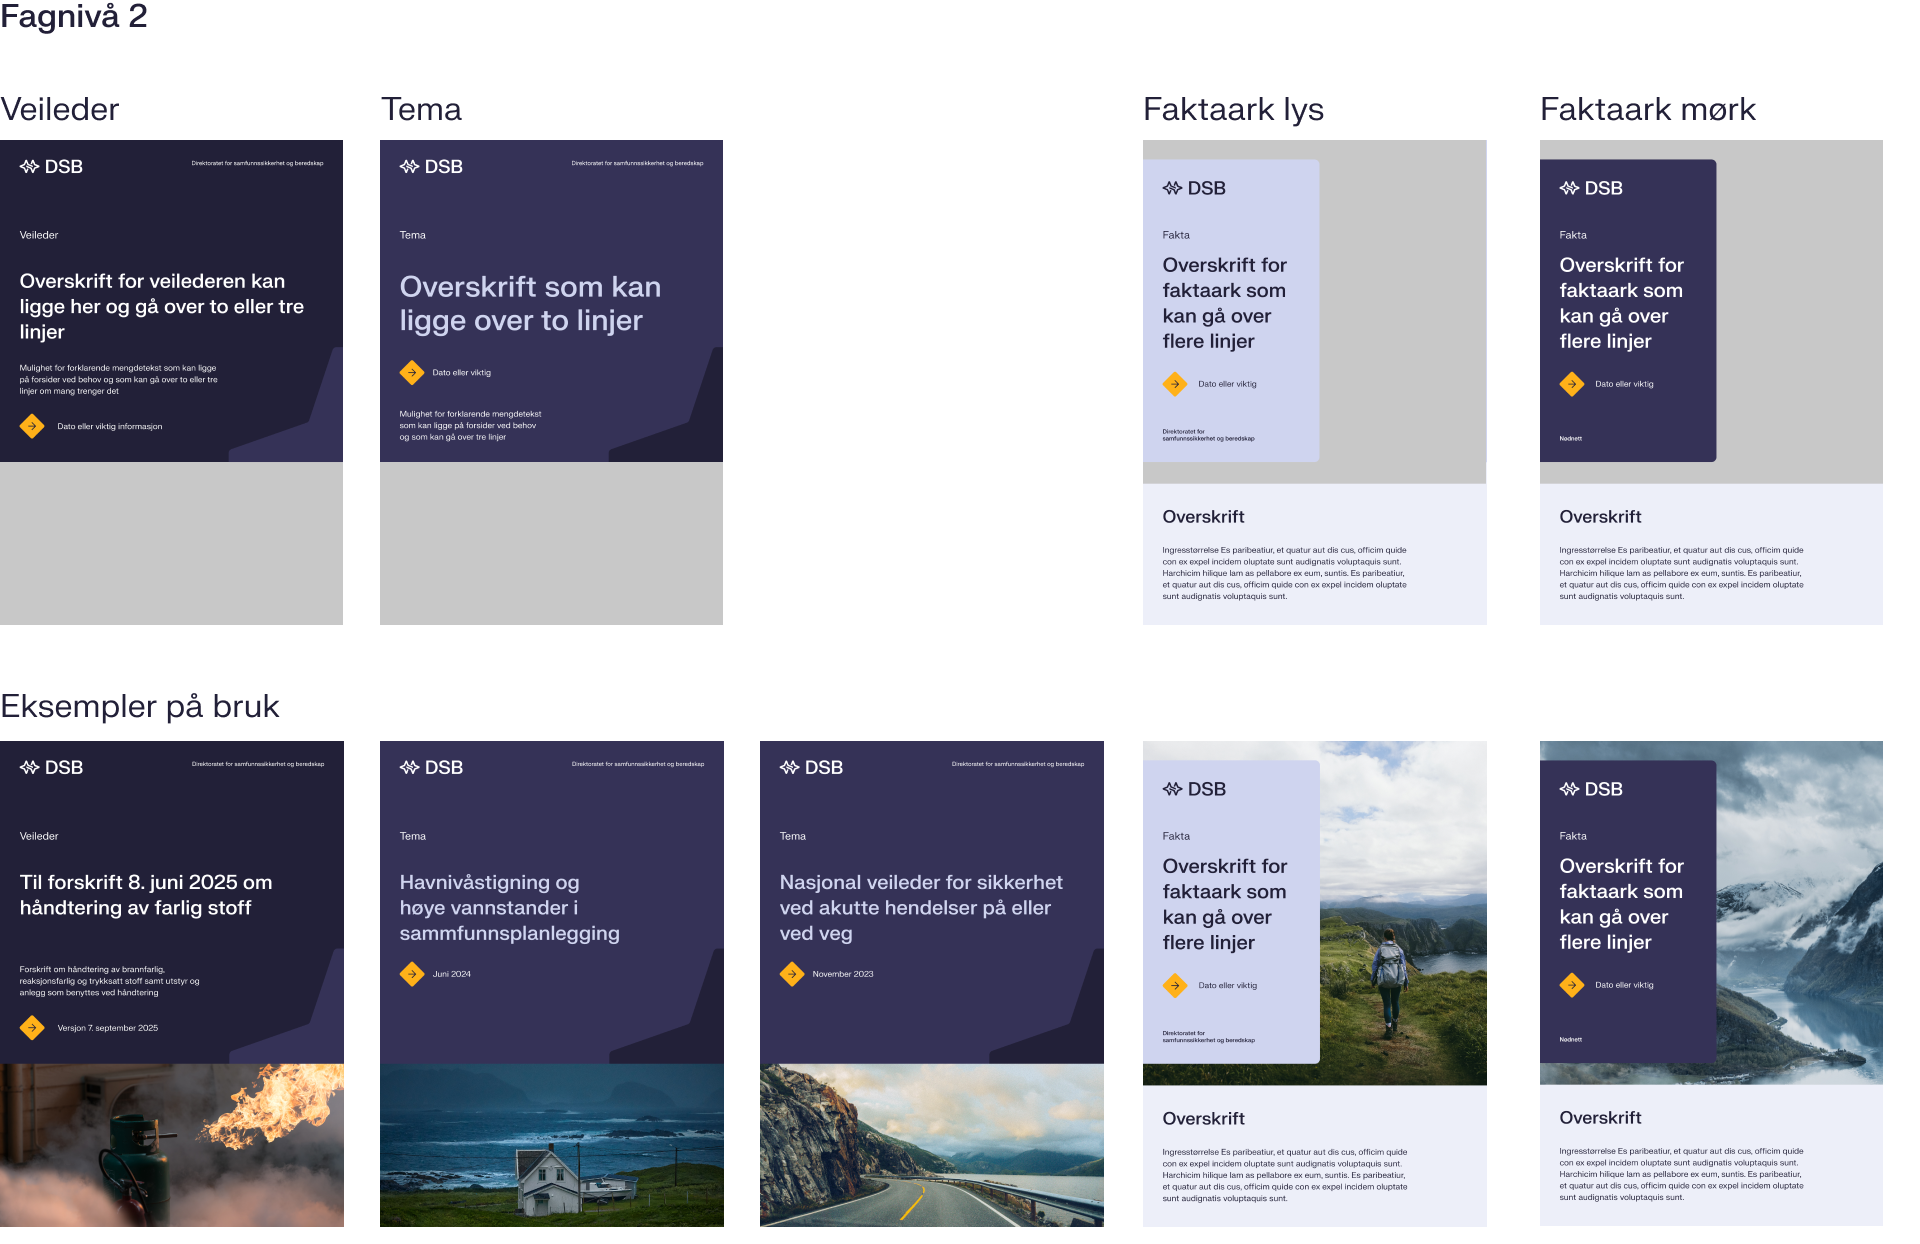Click the grey image placeholder under Tema template
1920x1244 pixels.
pos(551,543)
